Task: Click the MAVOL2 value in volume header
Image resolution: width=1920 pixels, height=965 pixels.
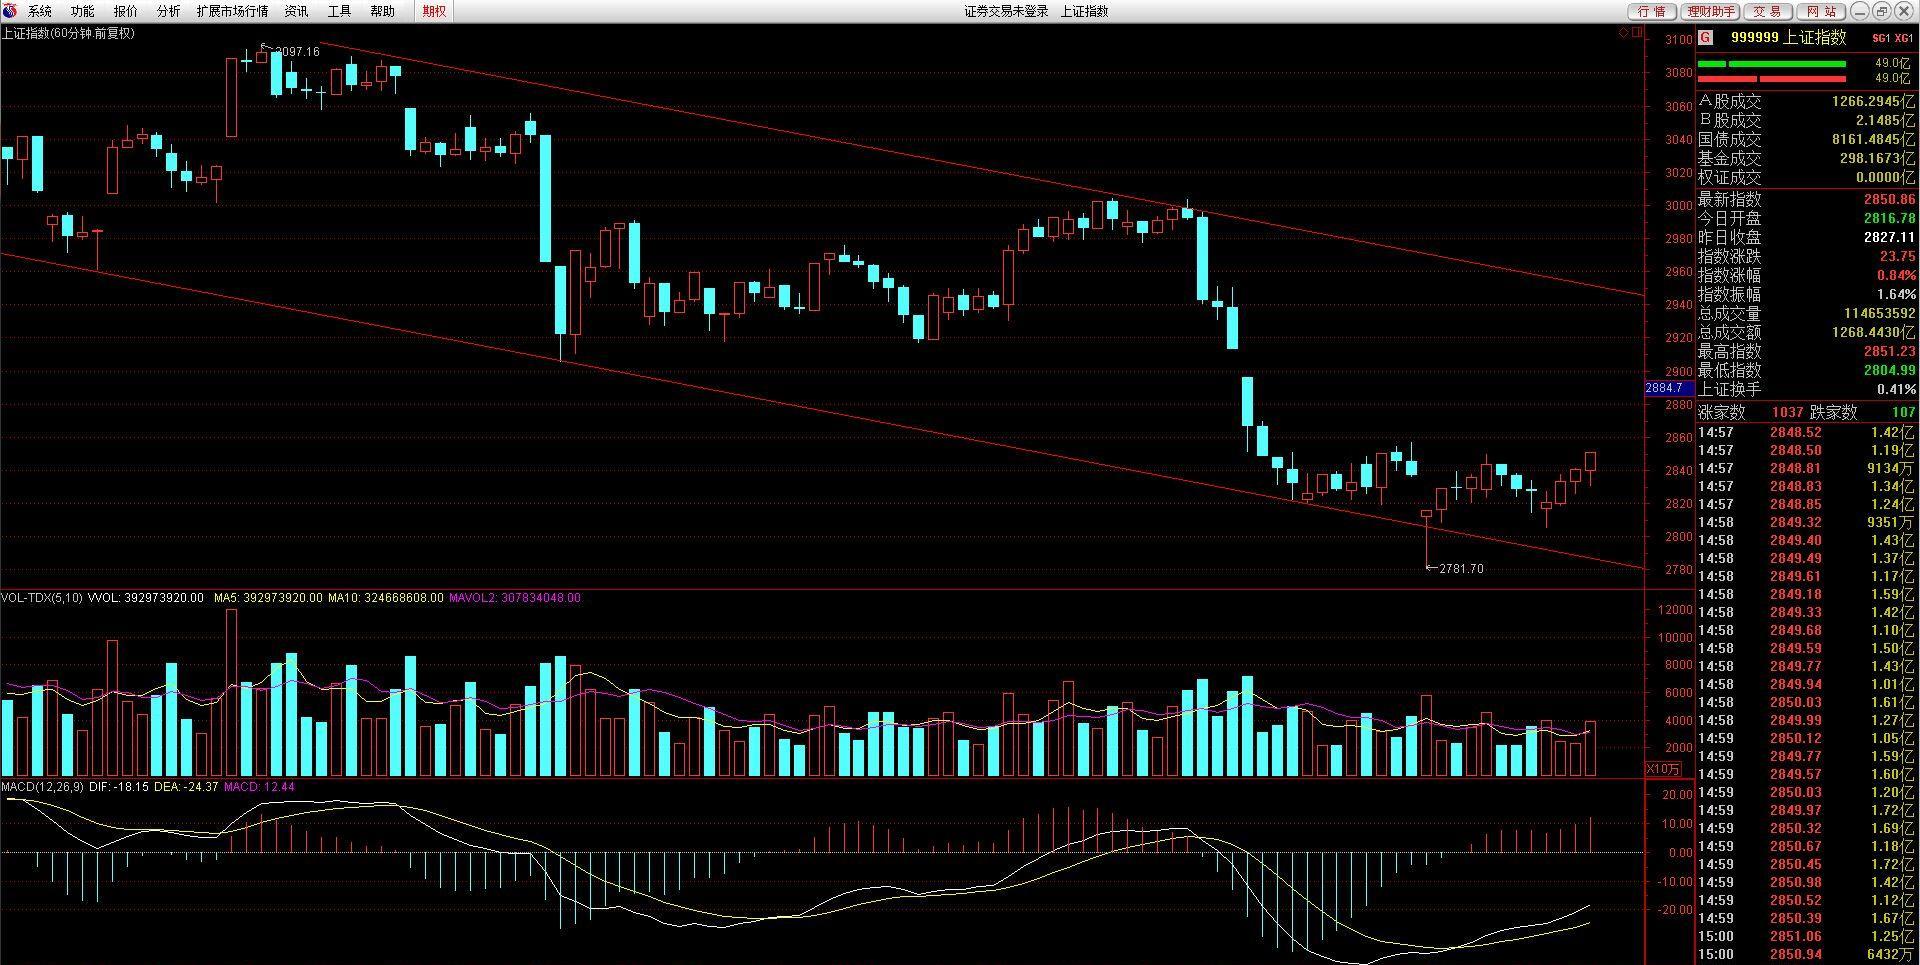Action: [x=515, y=598]
